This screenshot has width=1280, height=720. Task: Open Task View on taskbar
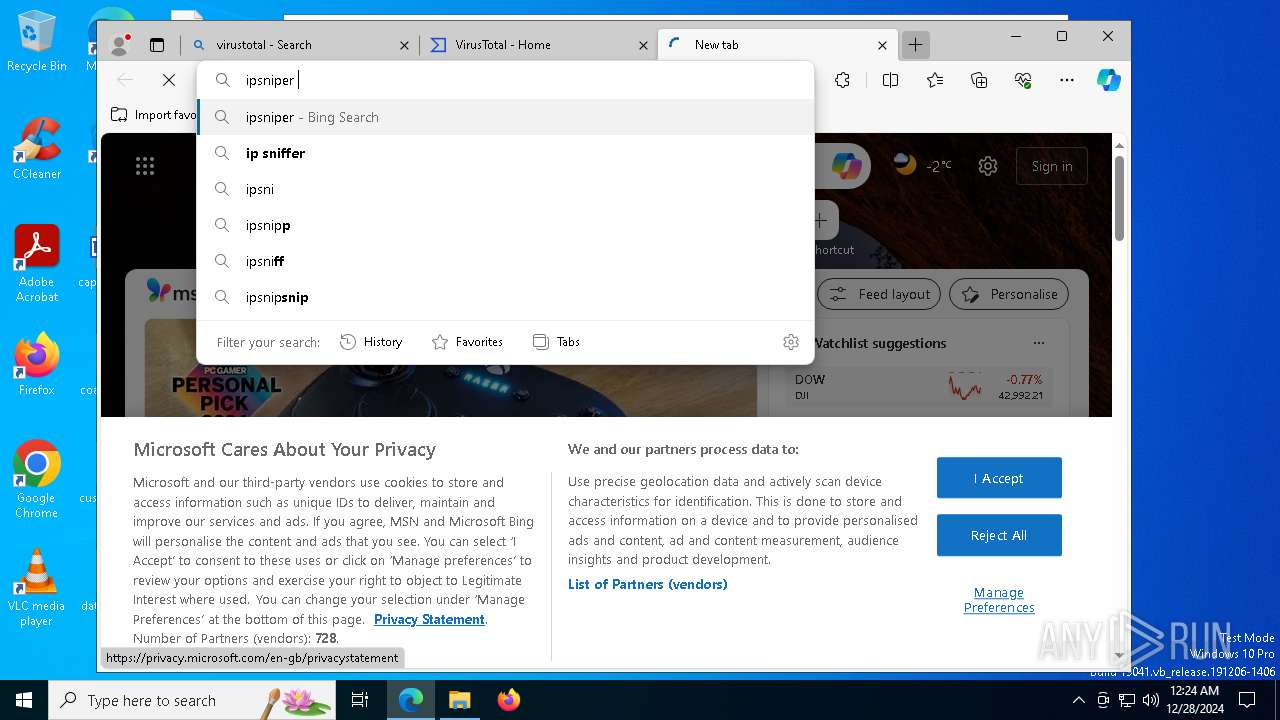tap(360, 700)
